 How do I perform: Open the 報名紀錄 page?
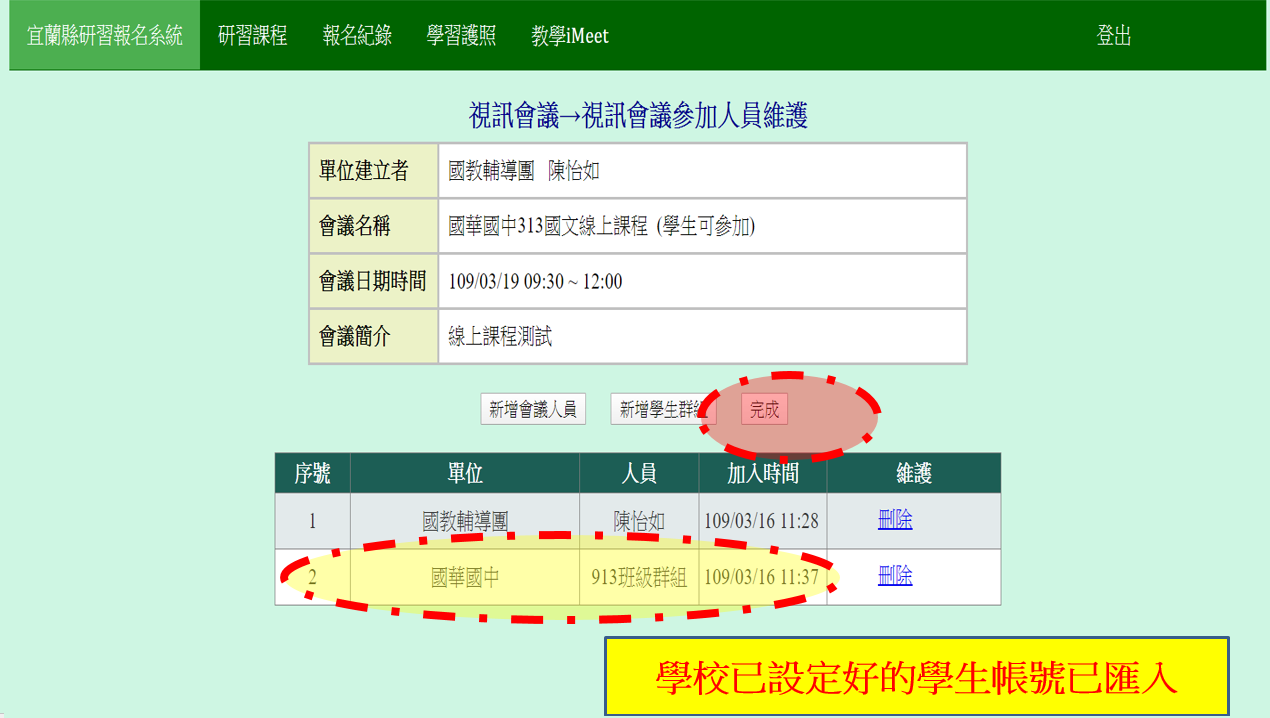(x=357, y=36)
